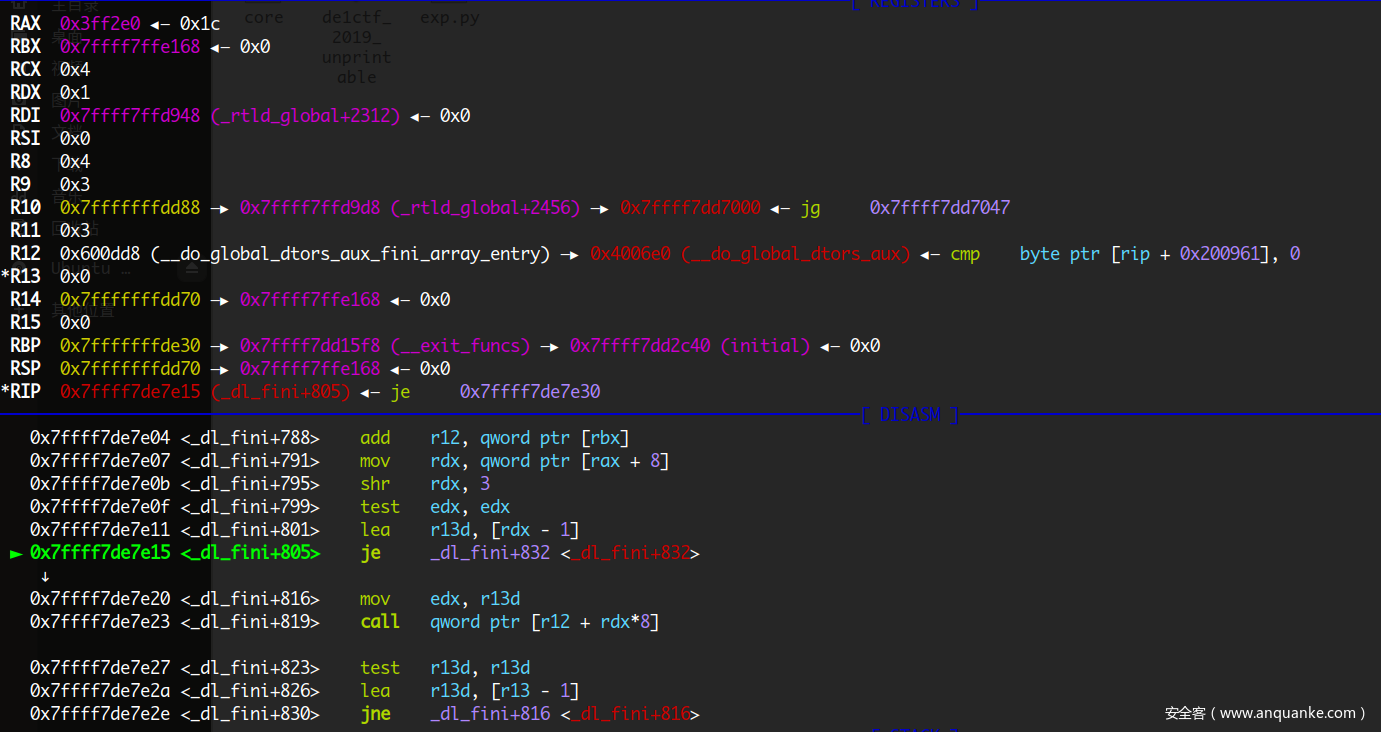Select disassembly address 0x7ffff7de7e04
The height and width of the screenshot is (732, 1381).
[x=100, y=437]
